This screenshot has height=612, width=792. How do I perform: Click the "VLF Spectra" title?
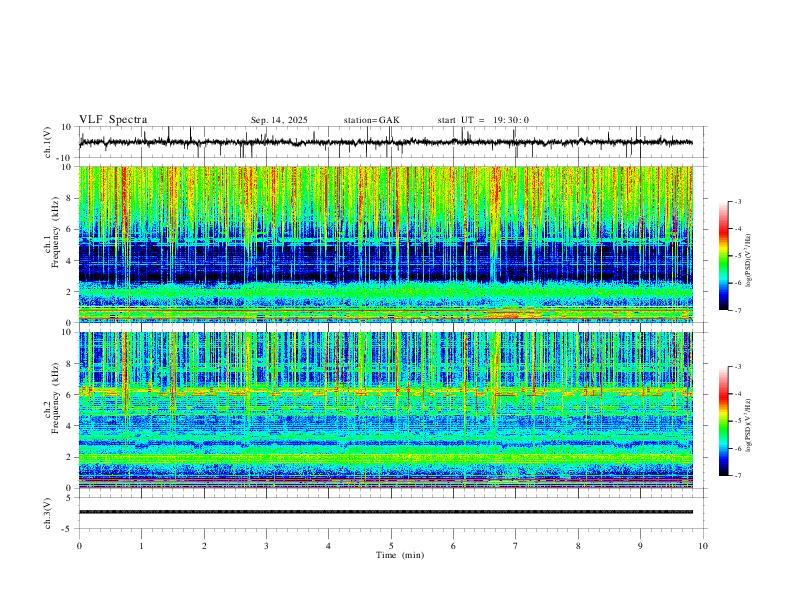coord(113,120)
